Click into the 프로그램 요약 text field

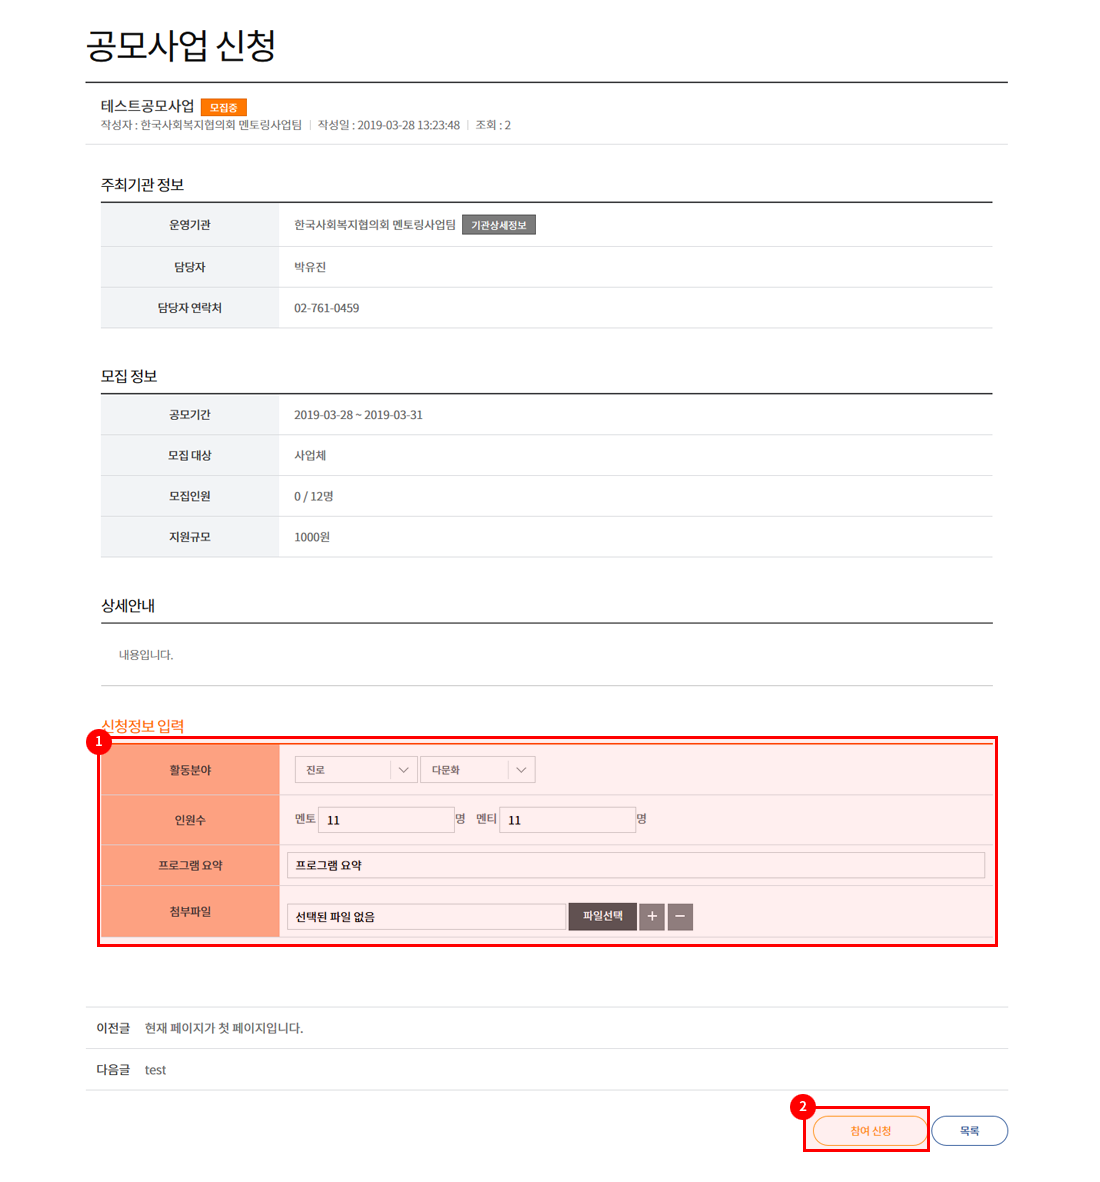635,866
